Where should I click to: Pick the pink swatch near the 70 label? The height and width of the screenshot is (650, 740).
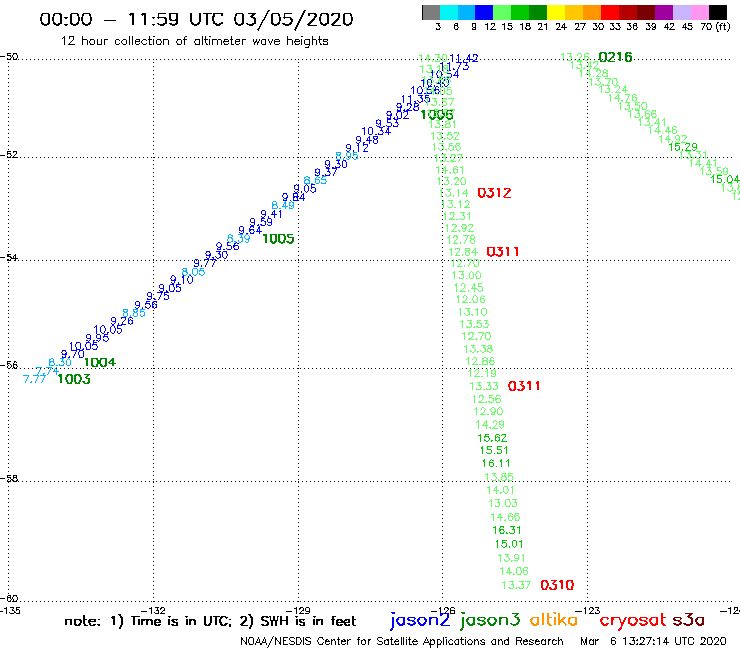pyautogui.click(x=700, y=13)
